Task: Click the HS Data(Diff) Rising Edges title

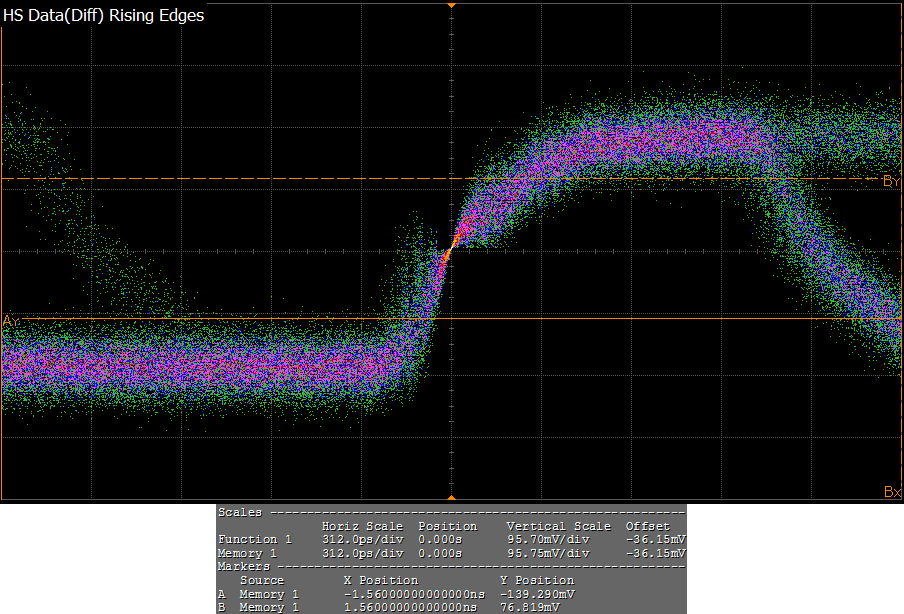Action: tap(104, 16)
